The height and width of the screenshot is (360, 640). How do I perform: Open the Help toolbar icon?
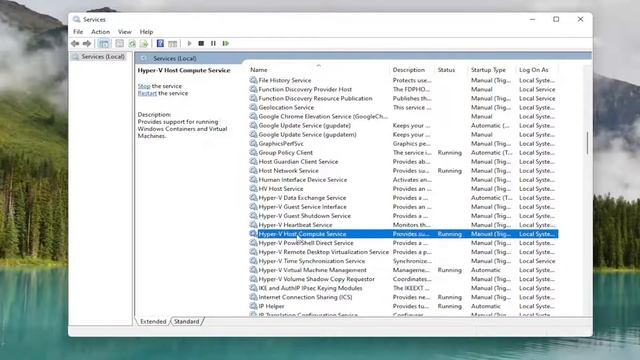(160, 43)
